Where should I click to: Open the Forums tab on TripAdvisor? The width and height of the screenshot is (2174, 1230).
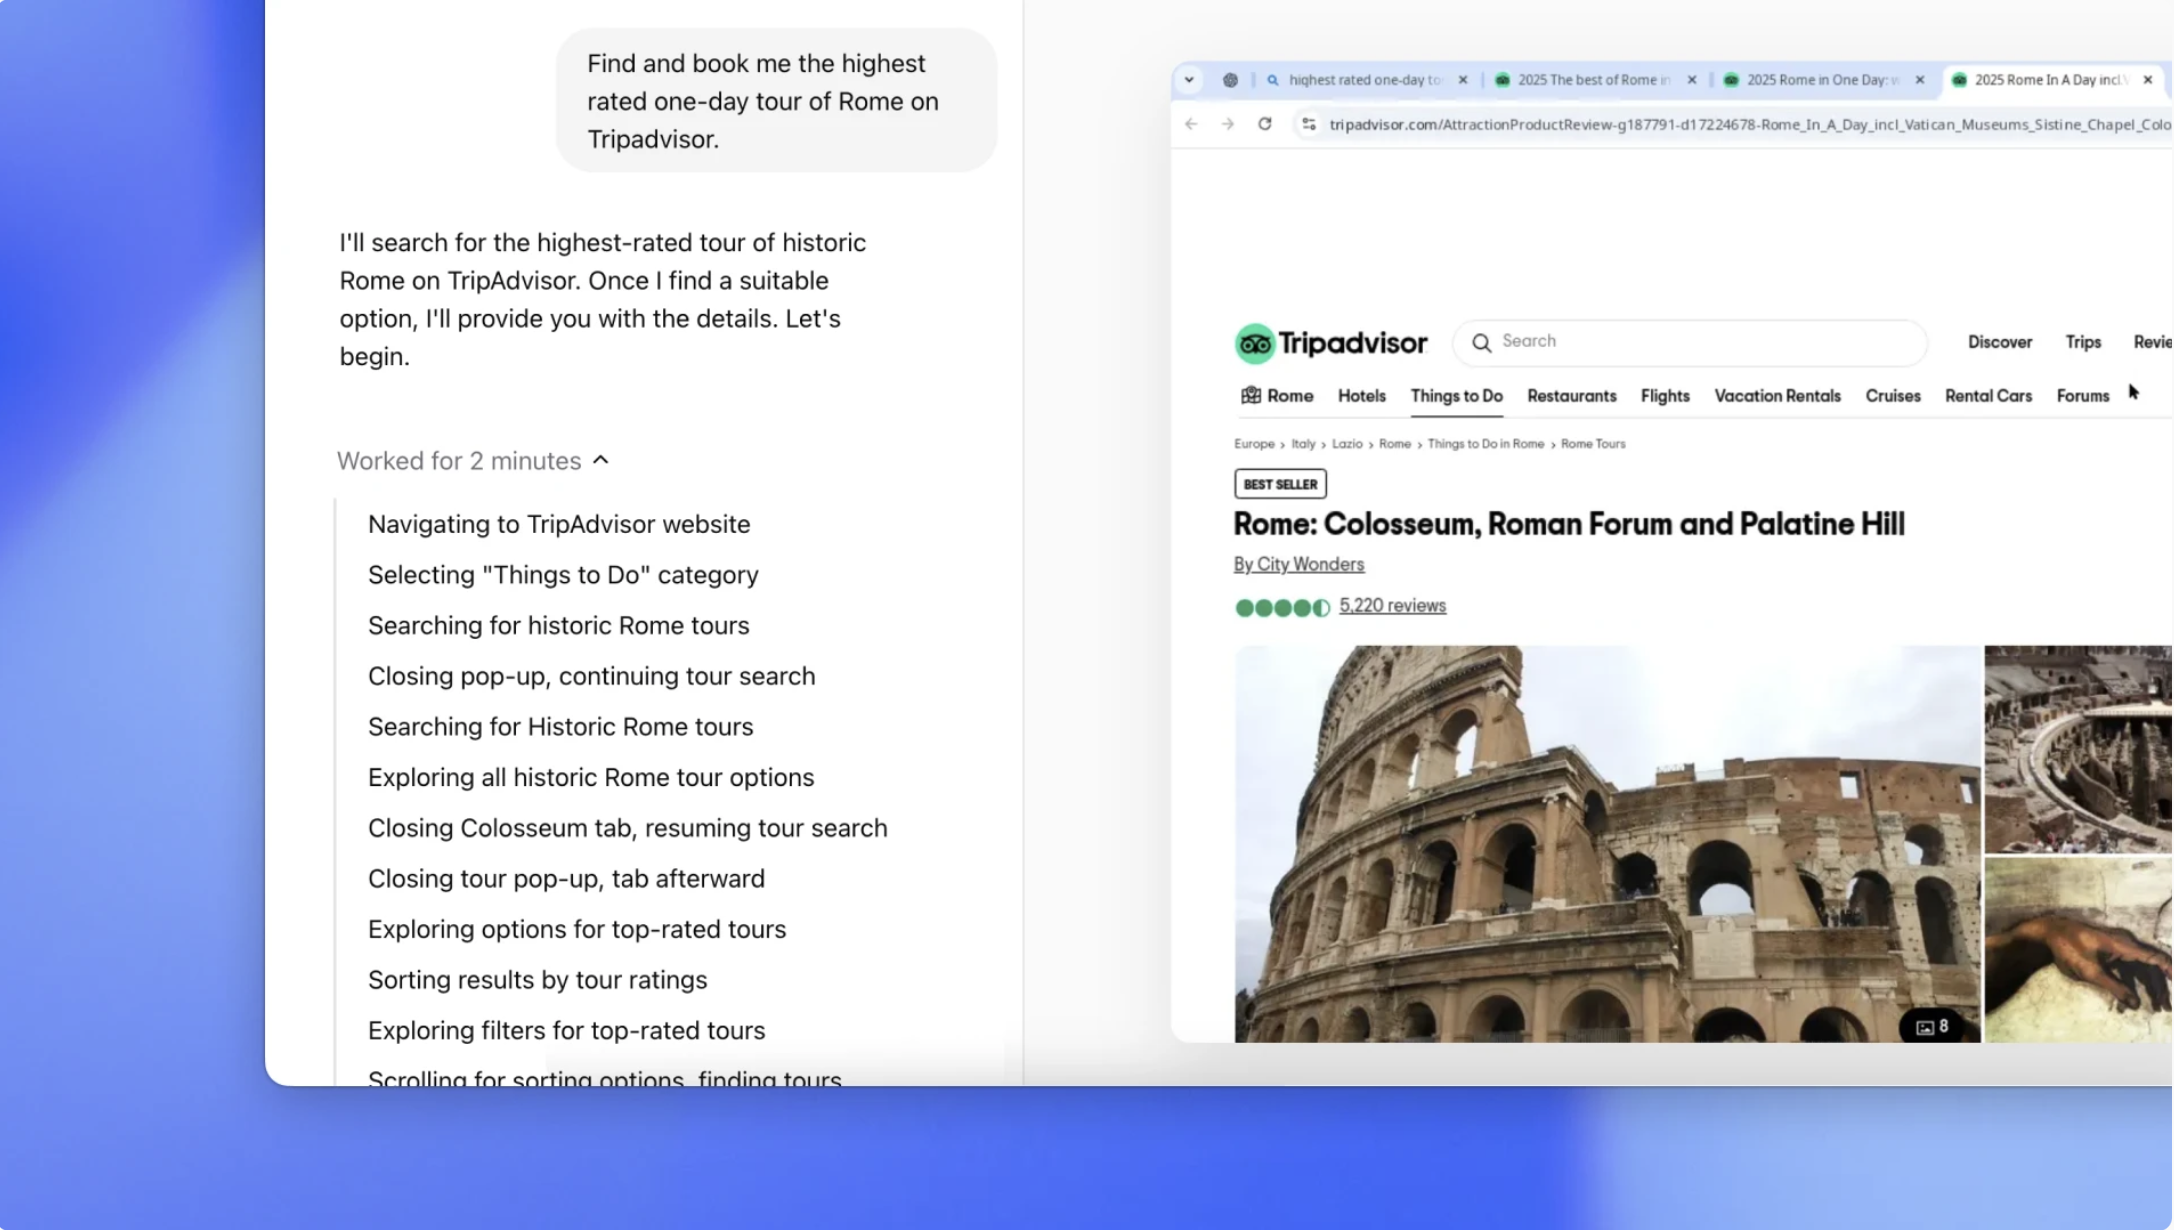point(2083,394)
